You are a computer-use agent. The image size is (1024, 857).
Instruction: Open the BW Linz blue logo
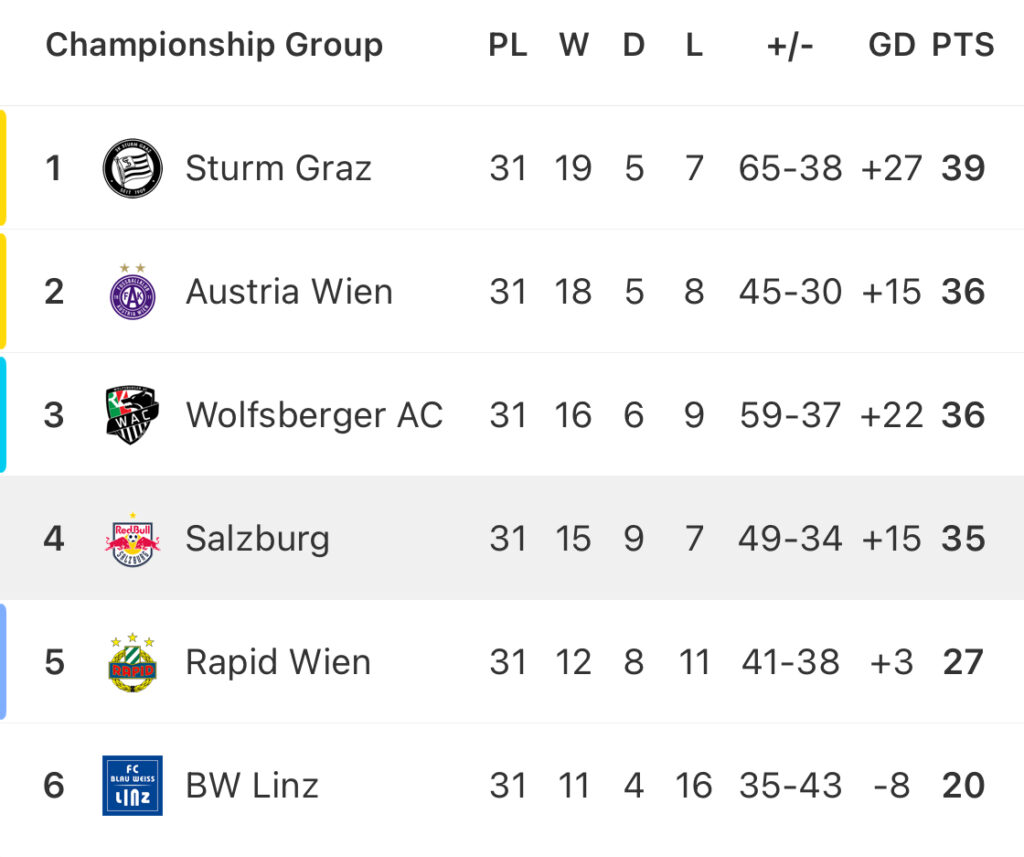(x=133, y=785)
